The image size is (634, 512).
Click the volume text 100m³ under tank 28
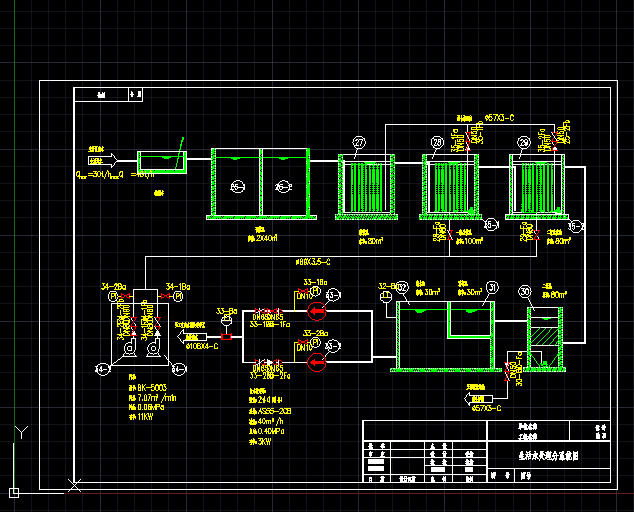coord(473,241)
